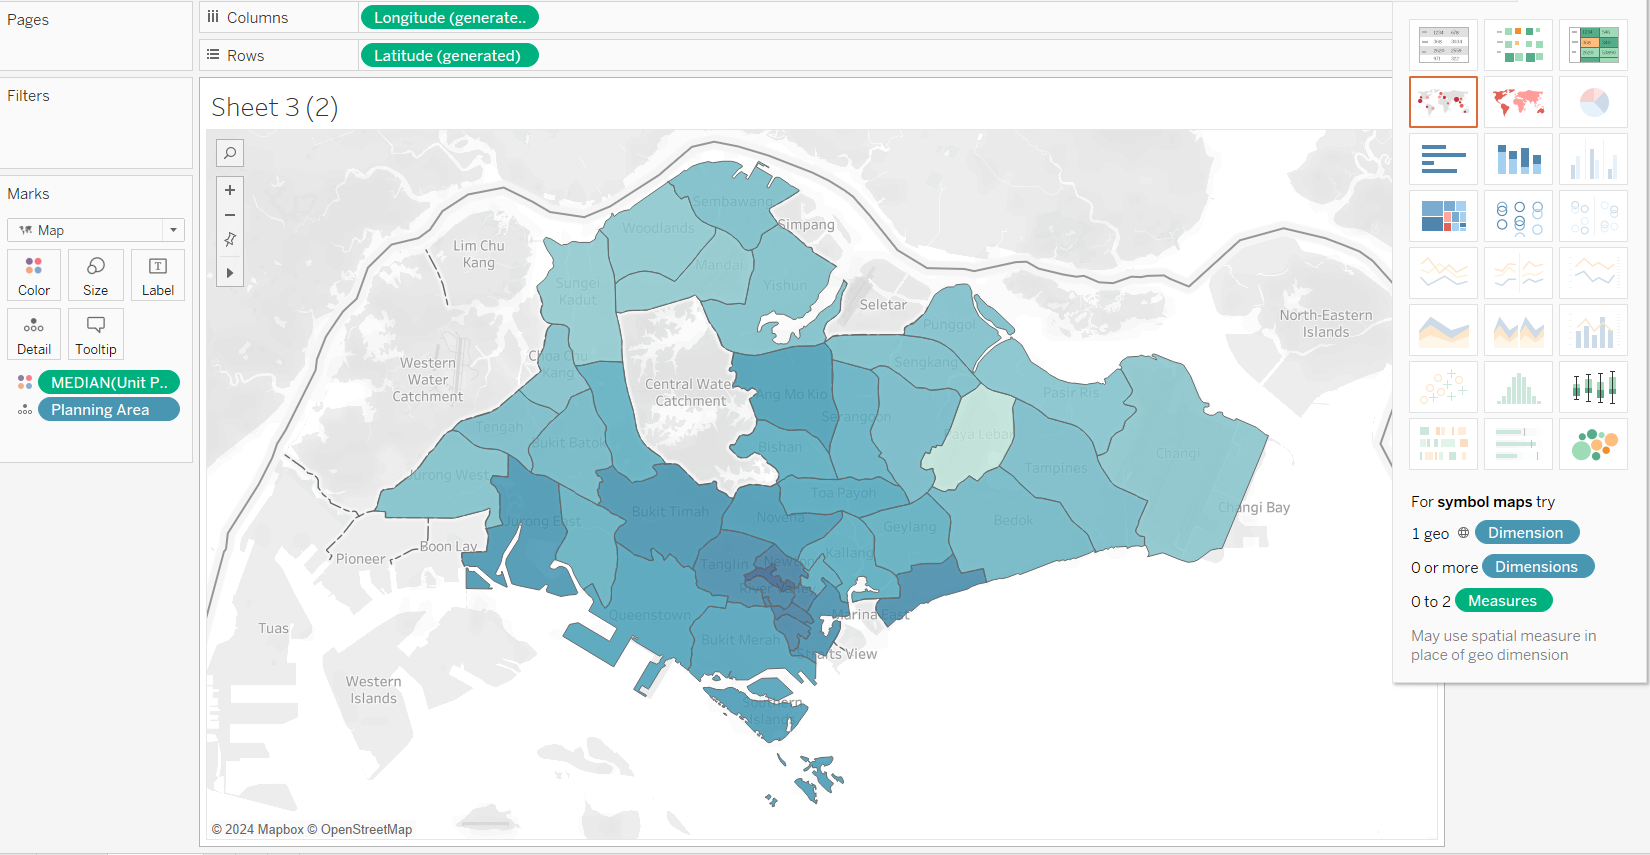Toggle the map pin reset icon
The height and width of the screenshot is (855, 1650).
(x=230, y=240)
